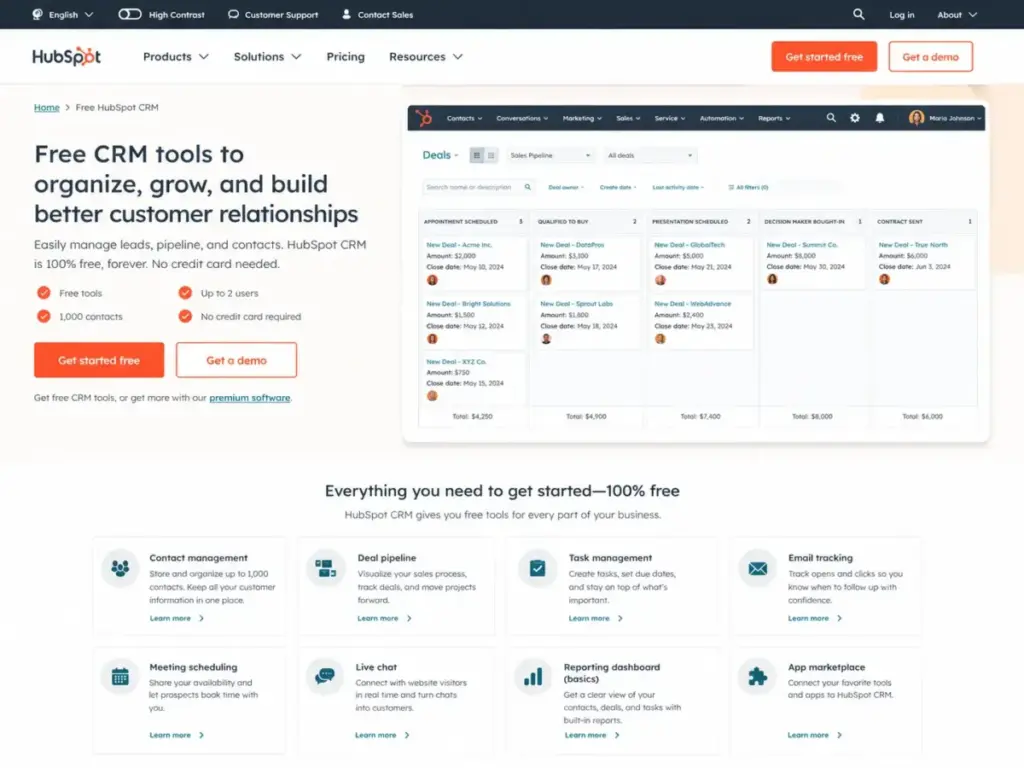Click the Log in link

coord(901,14)
